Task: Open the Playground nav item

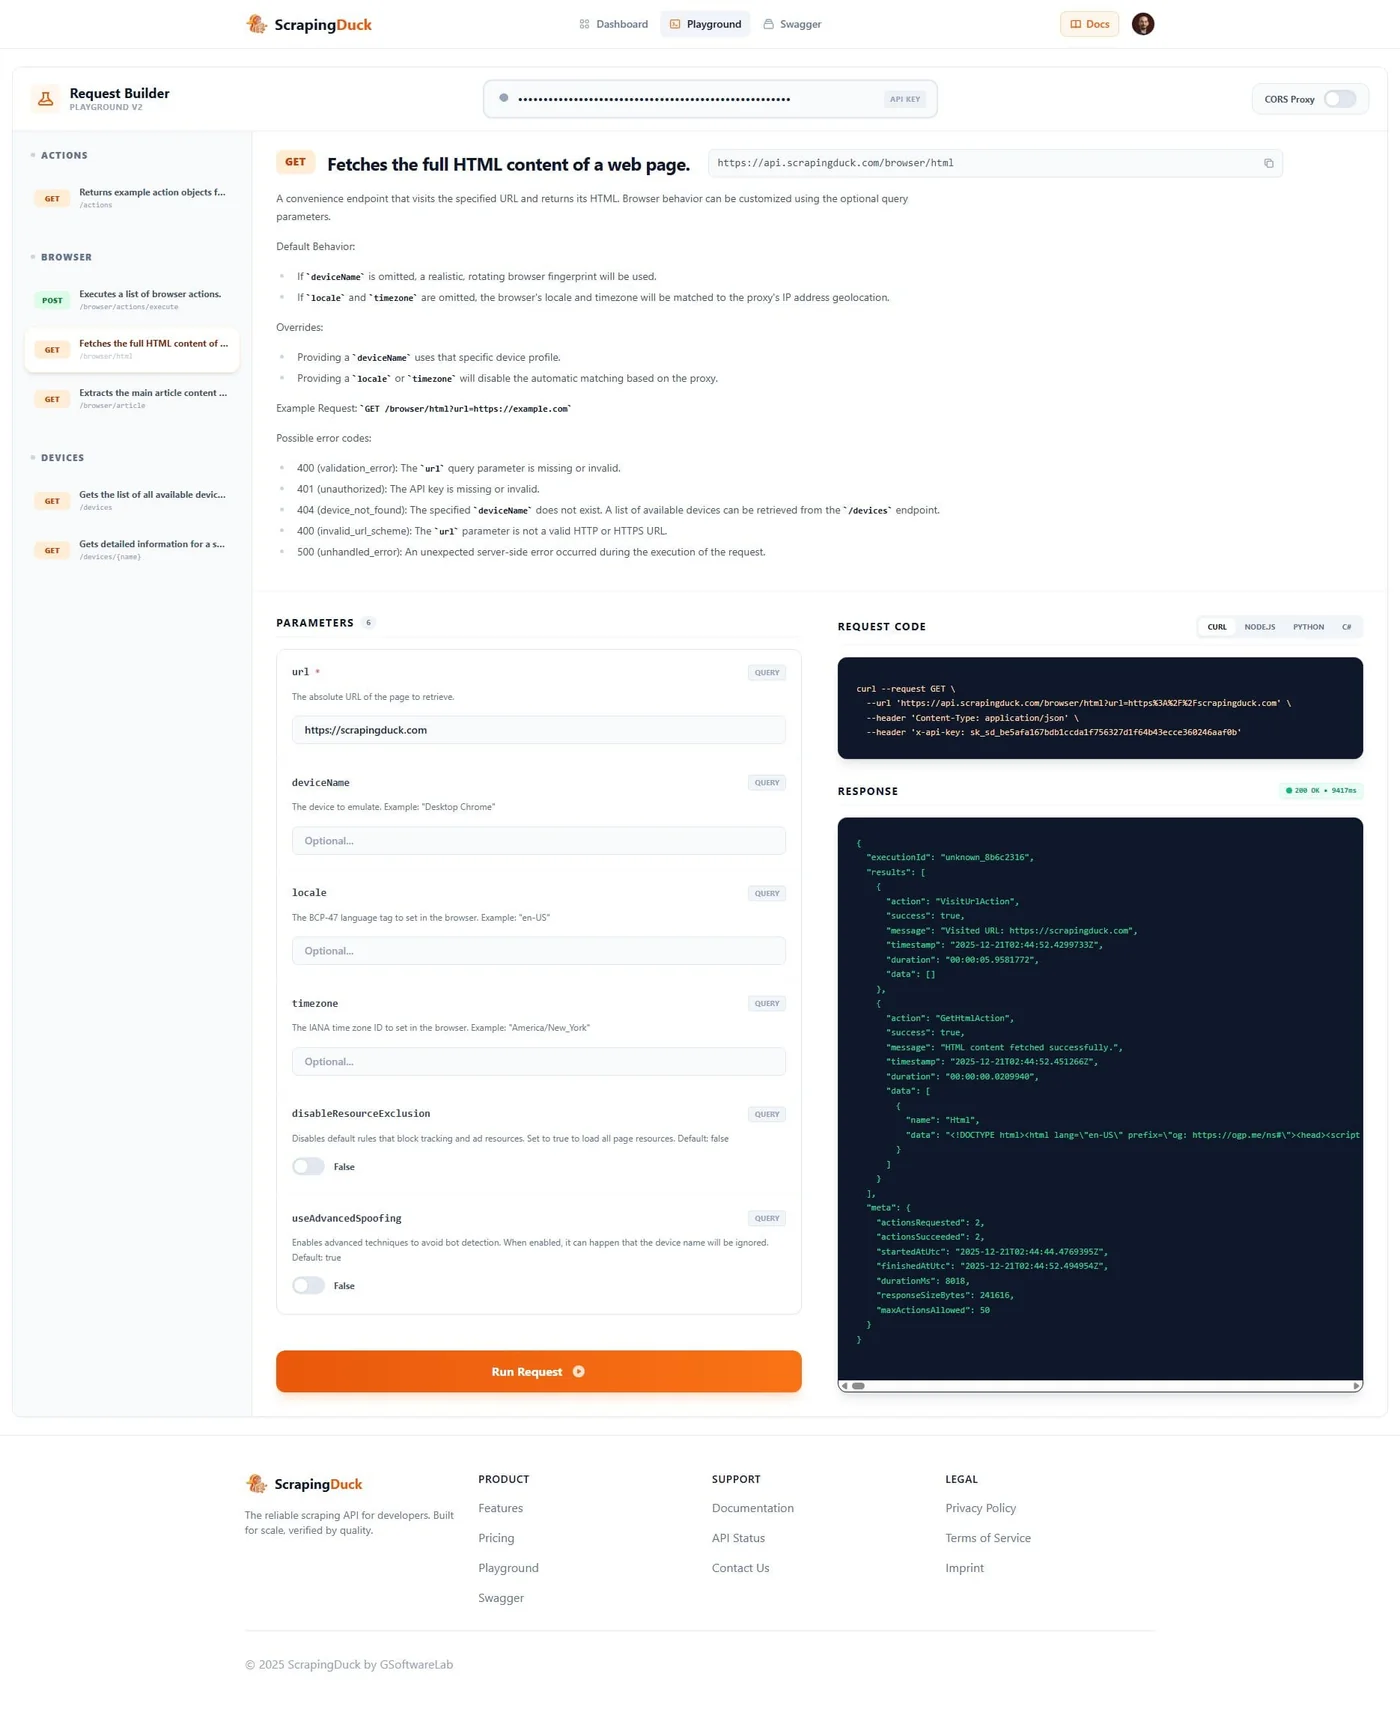Action: [x=705, y=24]
